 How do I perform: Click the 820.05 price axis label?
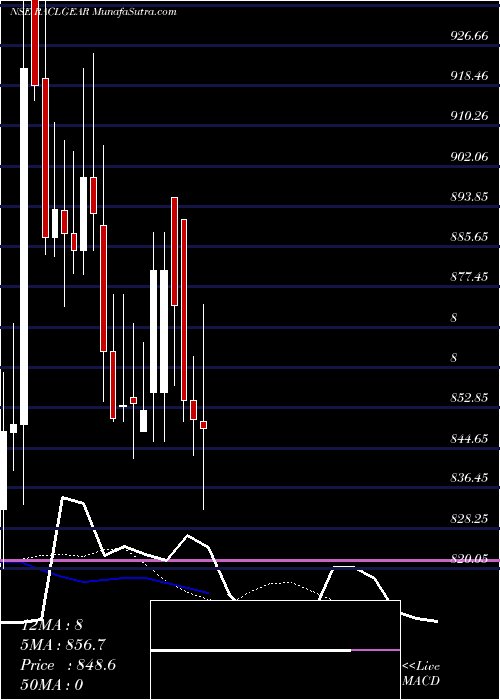click(469, 558)
